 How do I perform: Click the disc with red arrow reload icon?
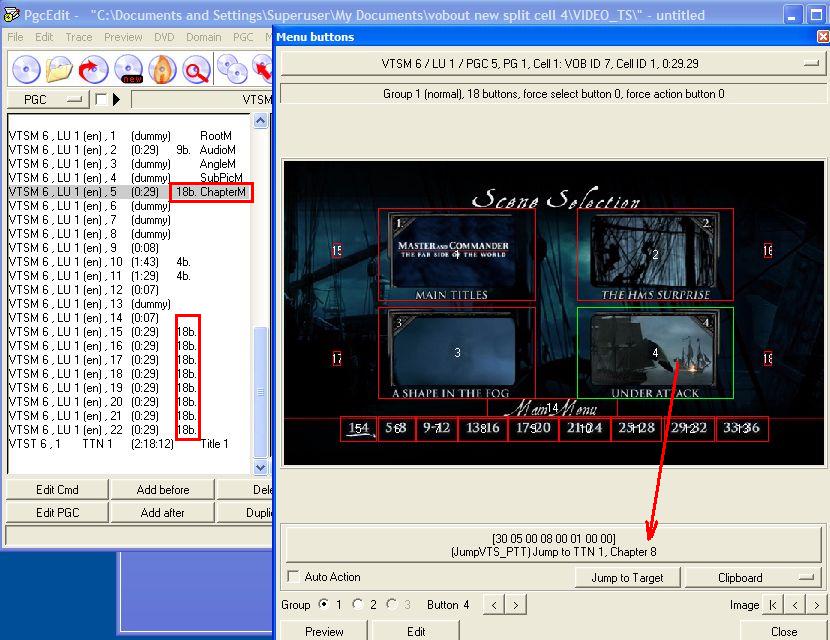tap(93, 69)
